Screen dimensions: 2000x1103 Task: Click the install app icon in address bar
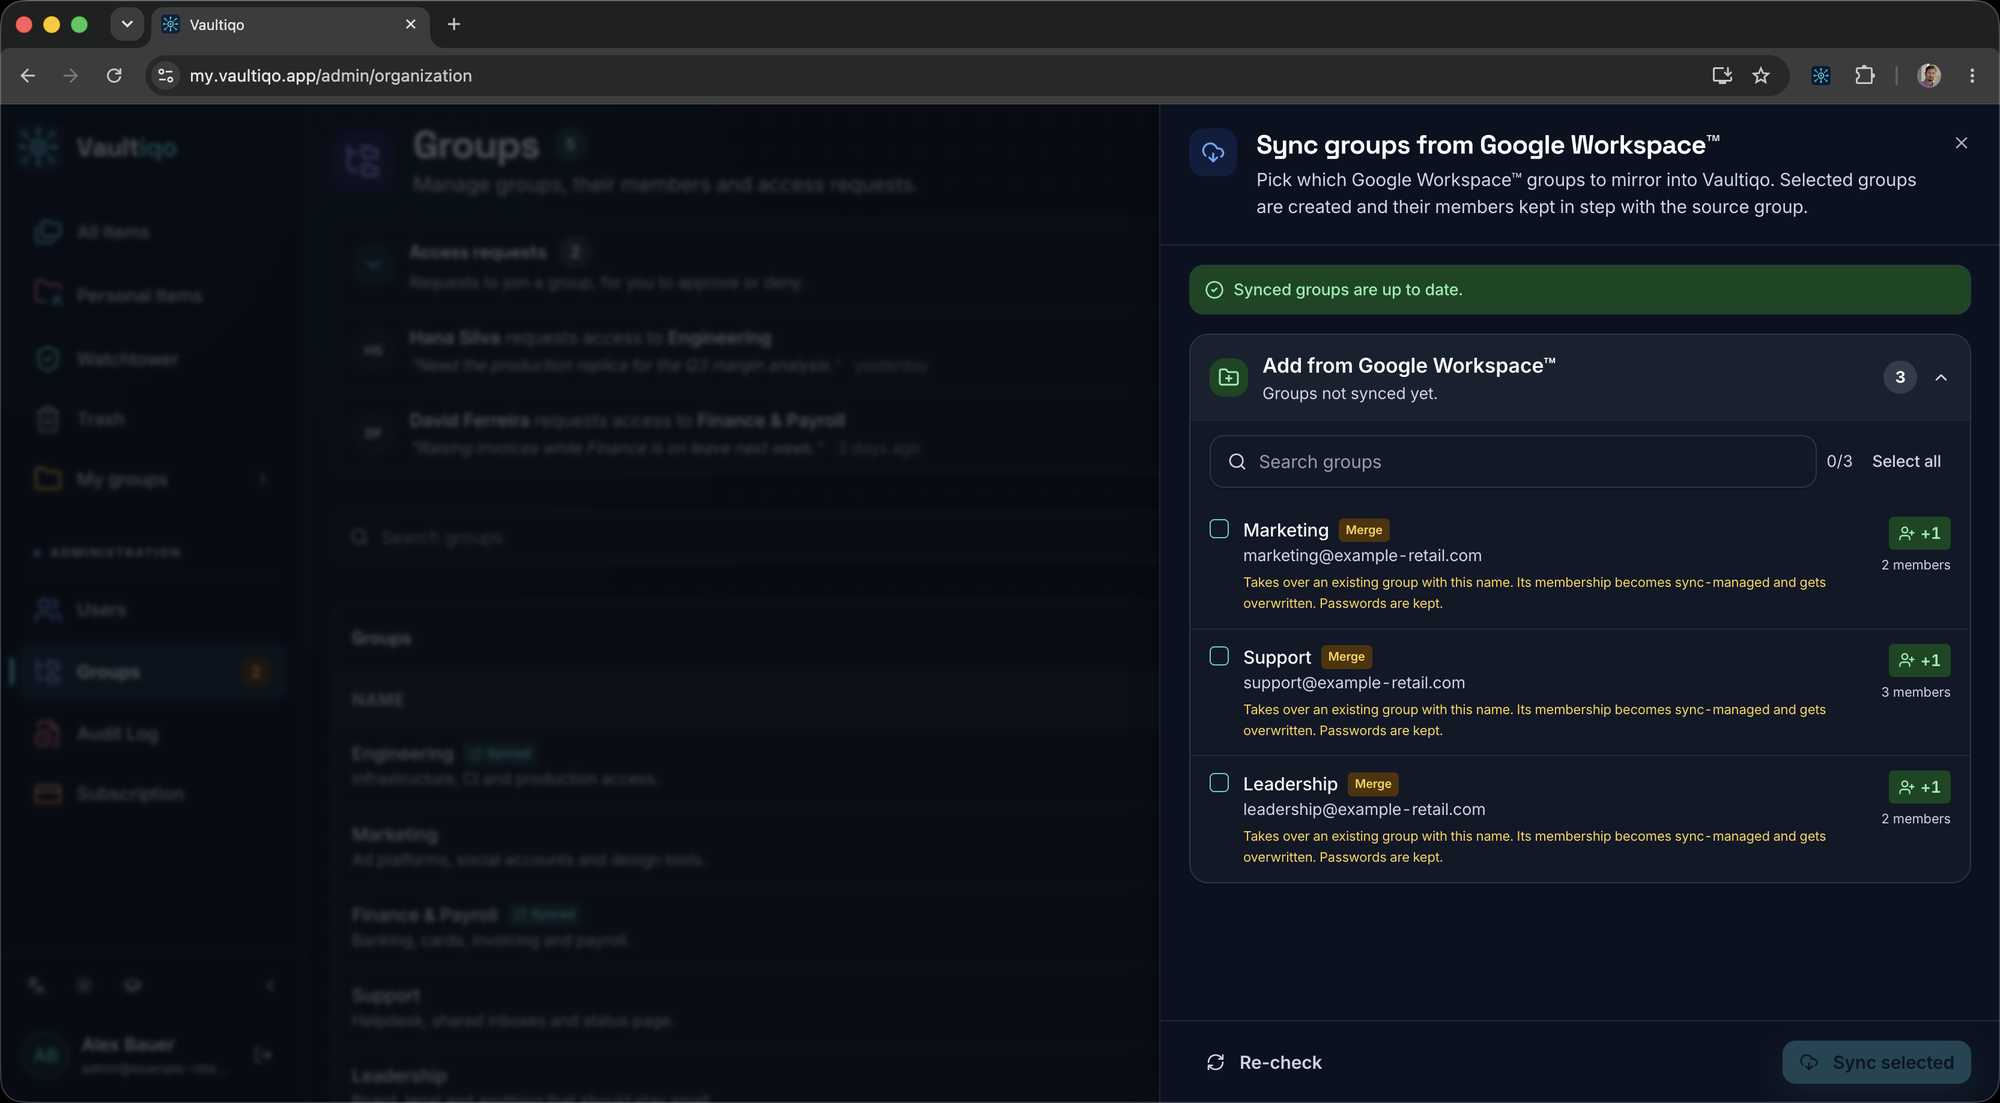(1722, 76)
